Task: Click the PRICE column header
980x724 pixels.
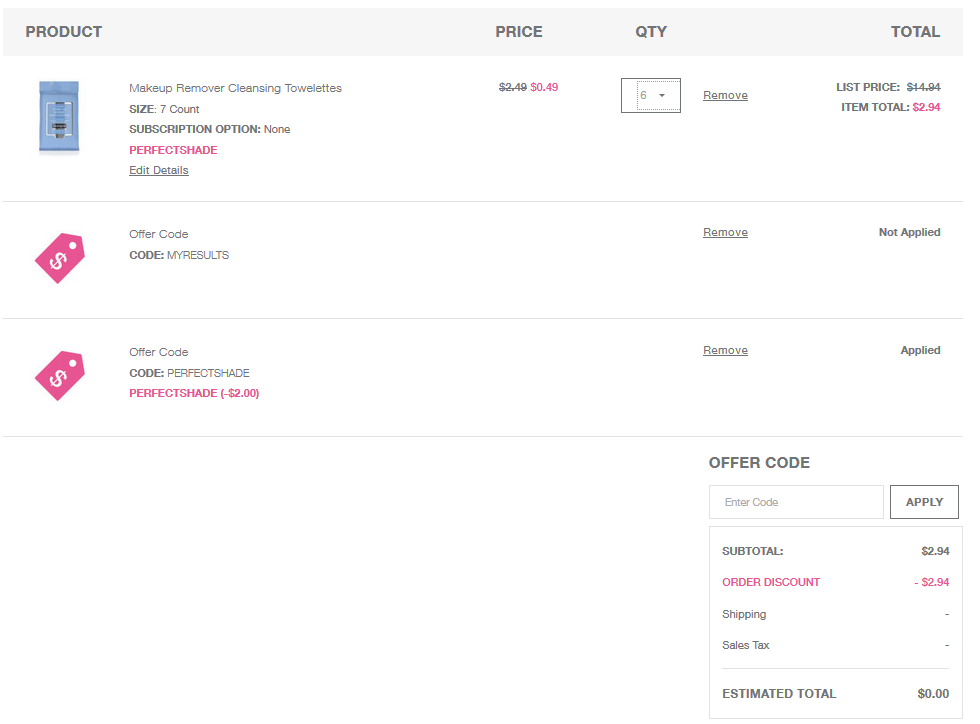Action: pyautogui.click(x=519, y=32)
